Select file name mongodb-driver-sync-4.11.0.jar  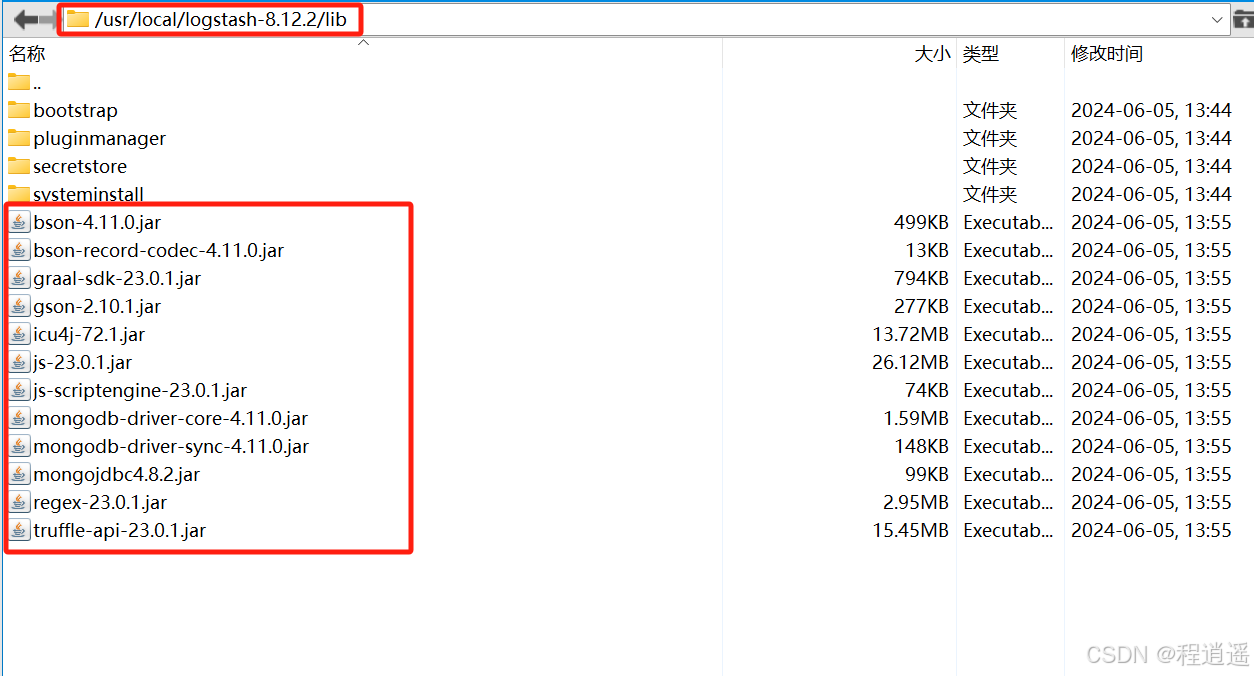(x=171, y=446)
